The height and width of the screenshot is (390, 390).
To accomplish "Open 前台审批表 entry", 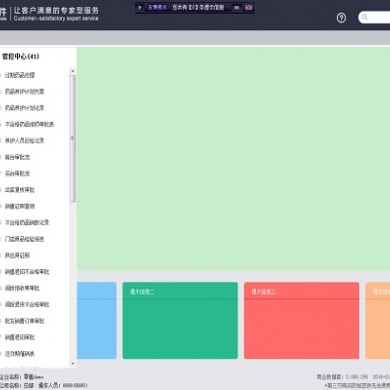I will [x=17, y=157].
